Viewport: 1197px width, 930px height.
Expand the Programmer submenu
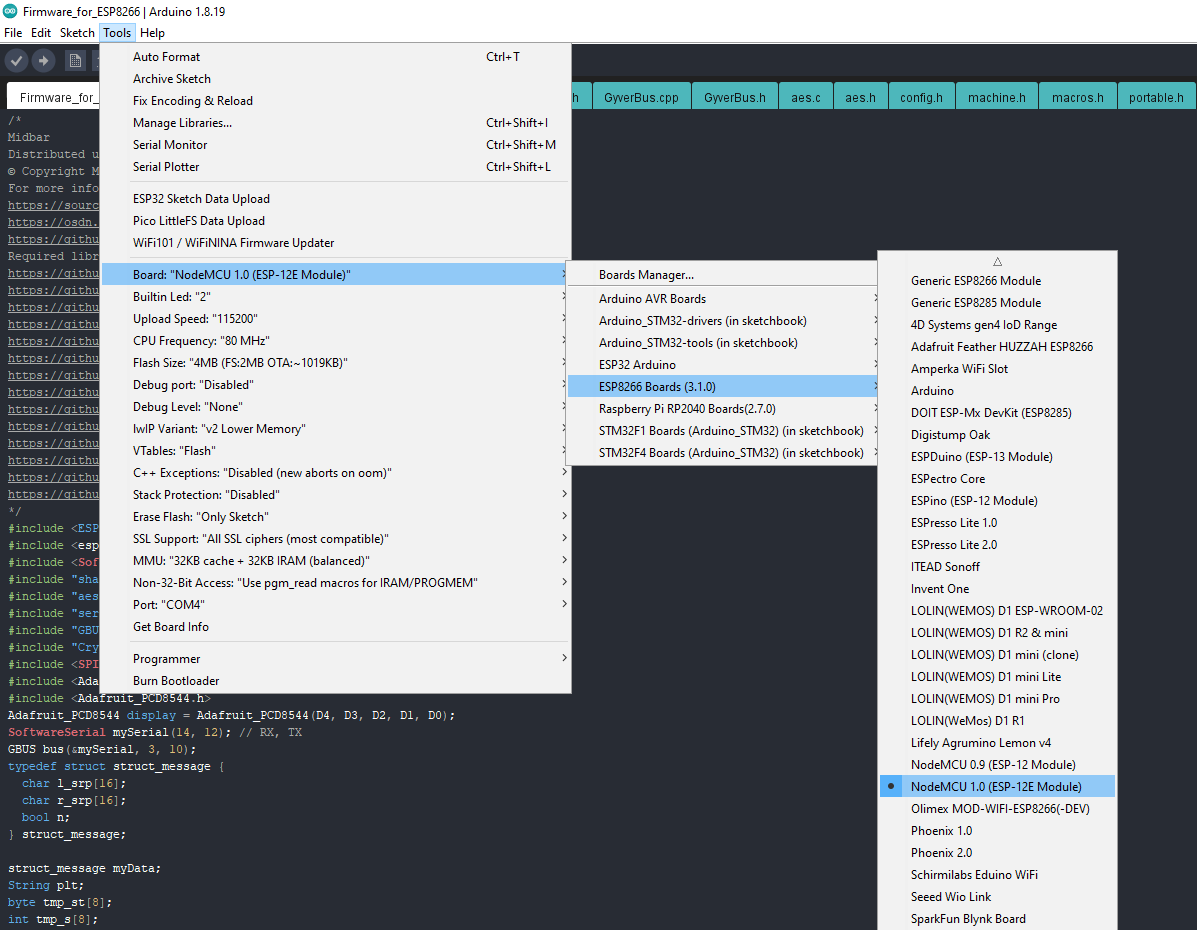click(336, 659)
